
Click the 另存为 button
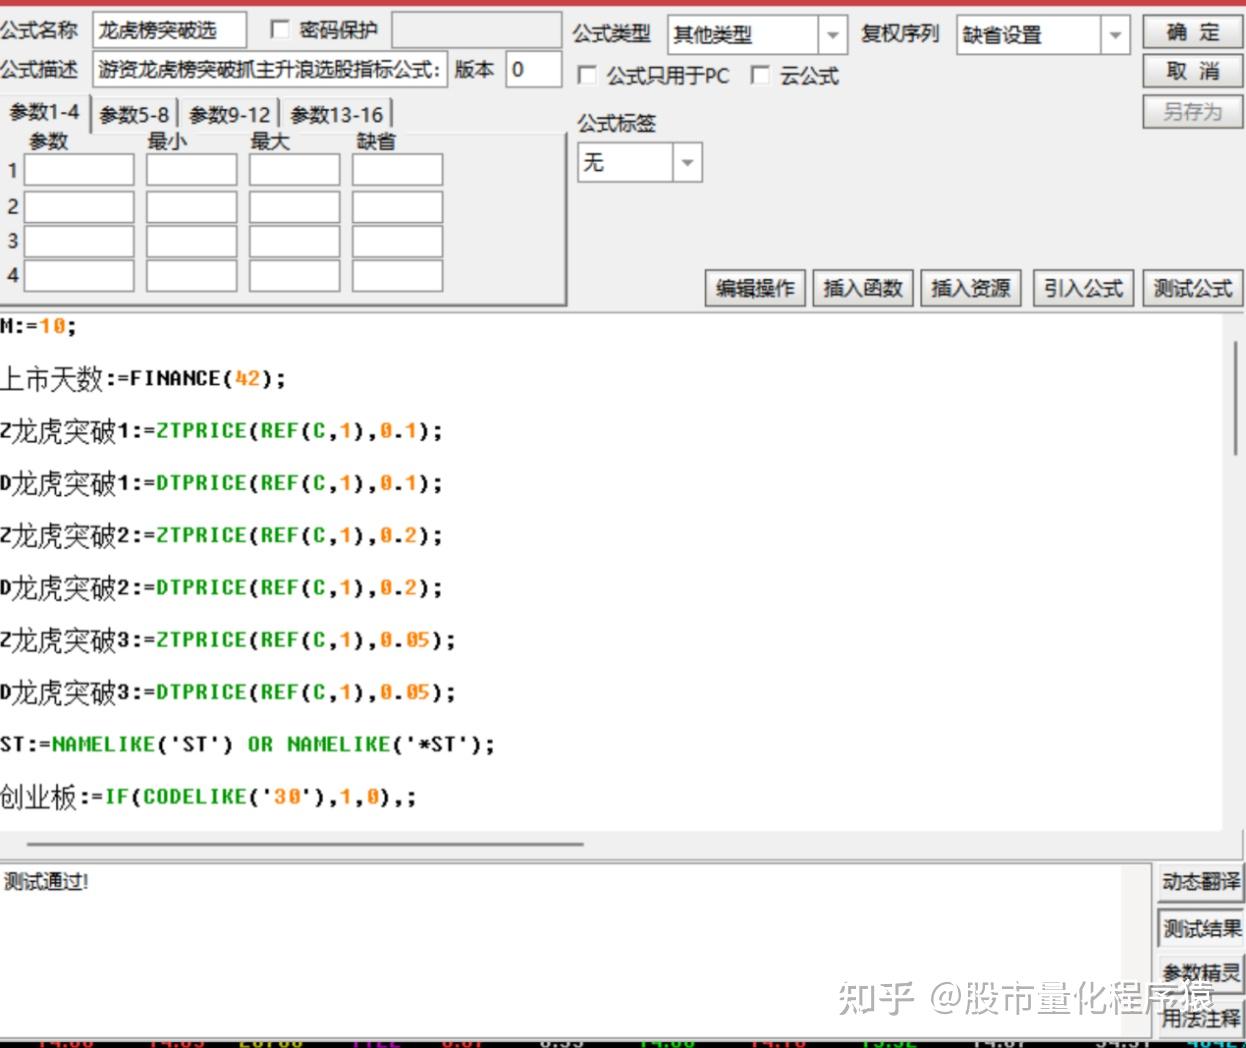[1192, 111]
